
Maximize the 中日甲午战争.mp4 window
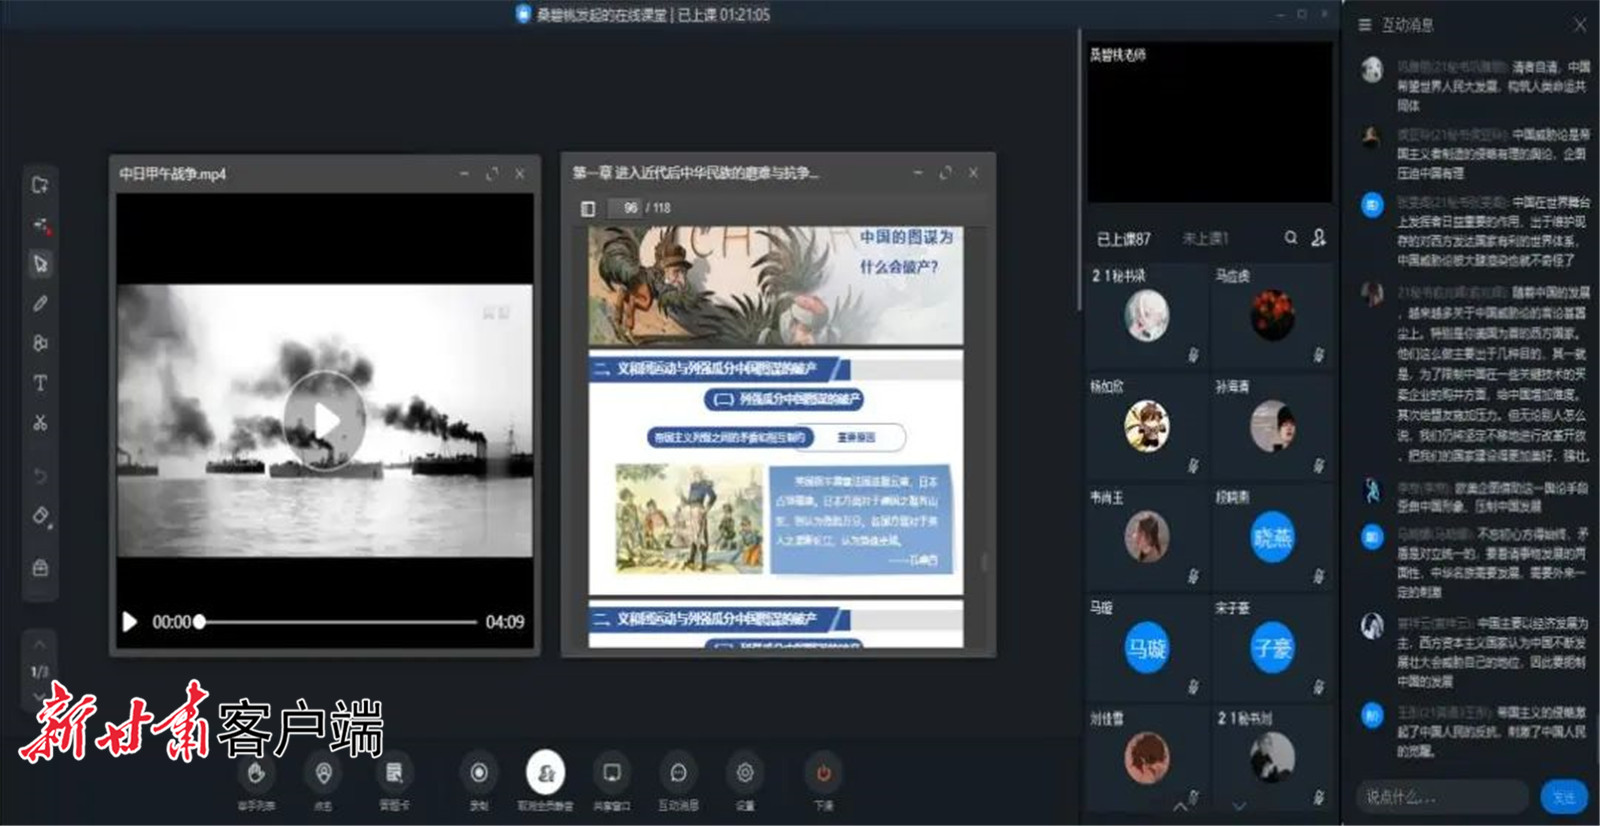point(492,174)
